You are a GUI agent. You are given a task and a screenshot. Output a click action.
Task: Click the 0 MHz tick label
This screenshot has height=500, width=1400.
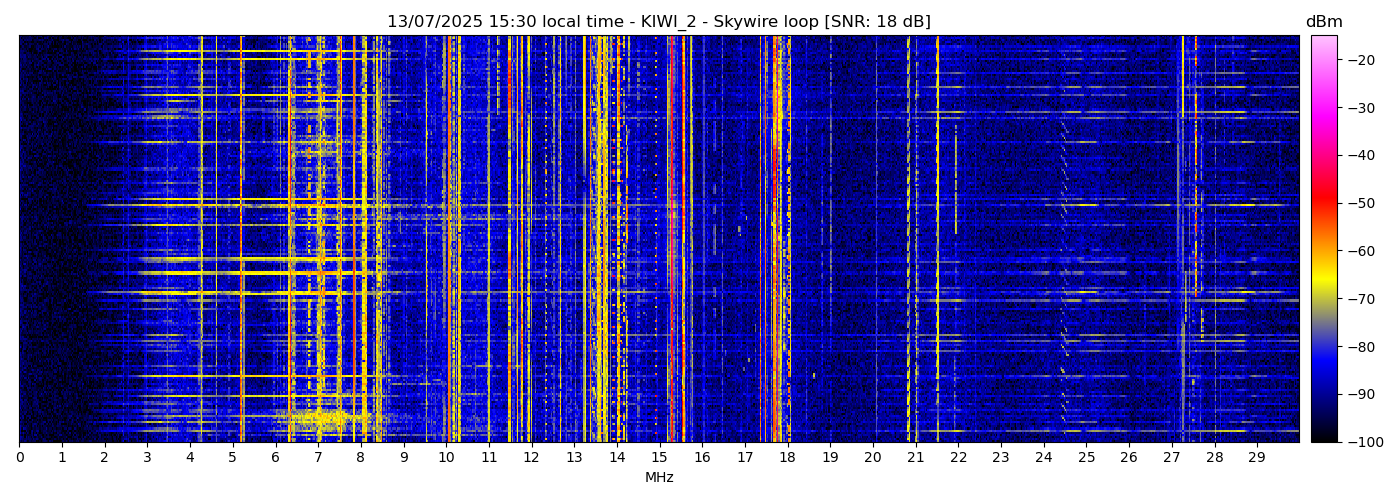pos(19,457)
